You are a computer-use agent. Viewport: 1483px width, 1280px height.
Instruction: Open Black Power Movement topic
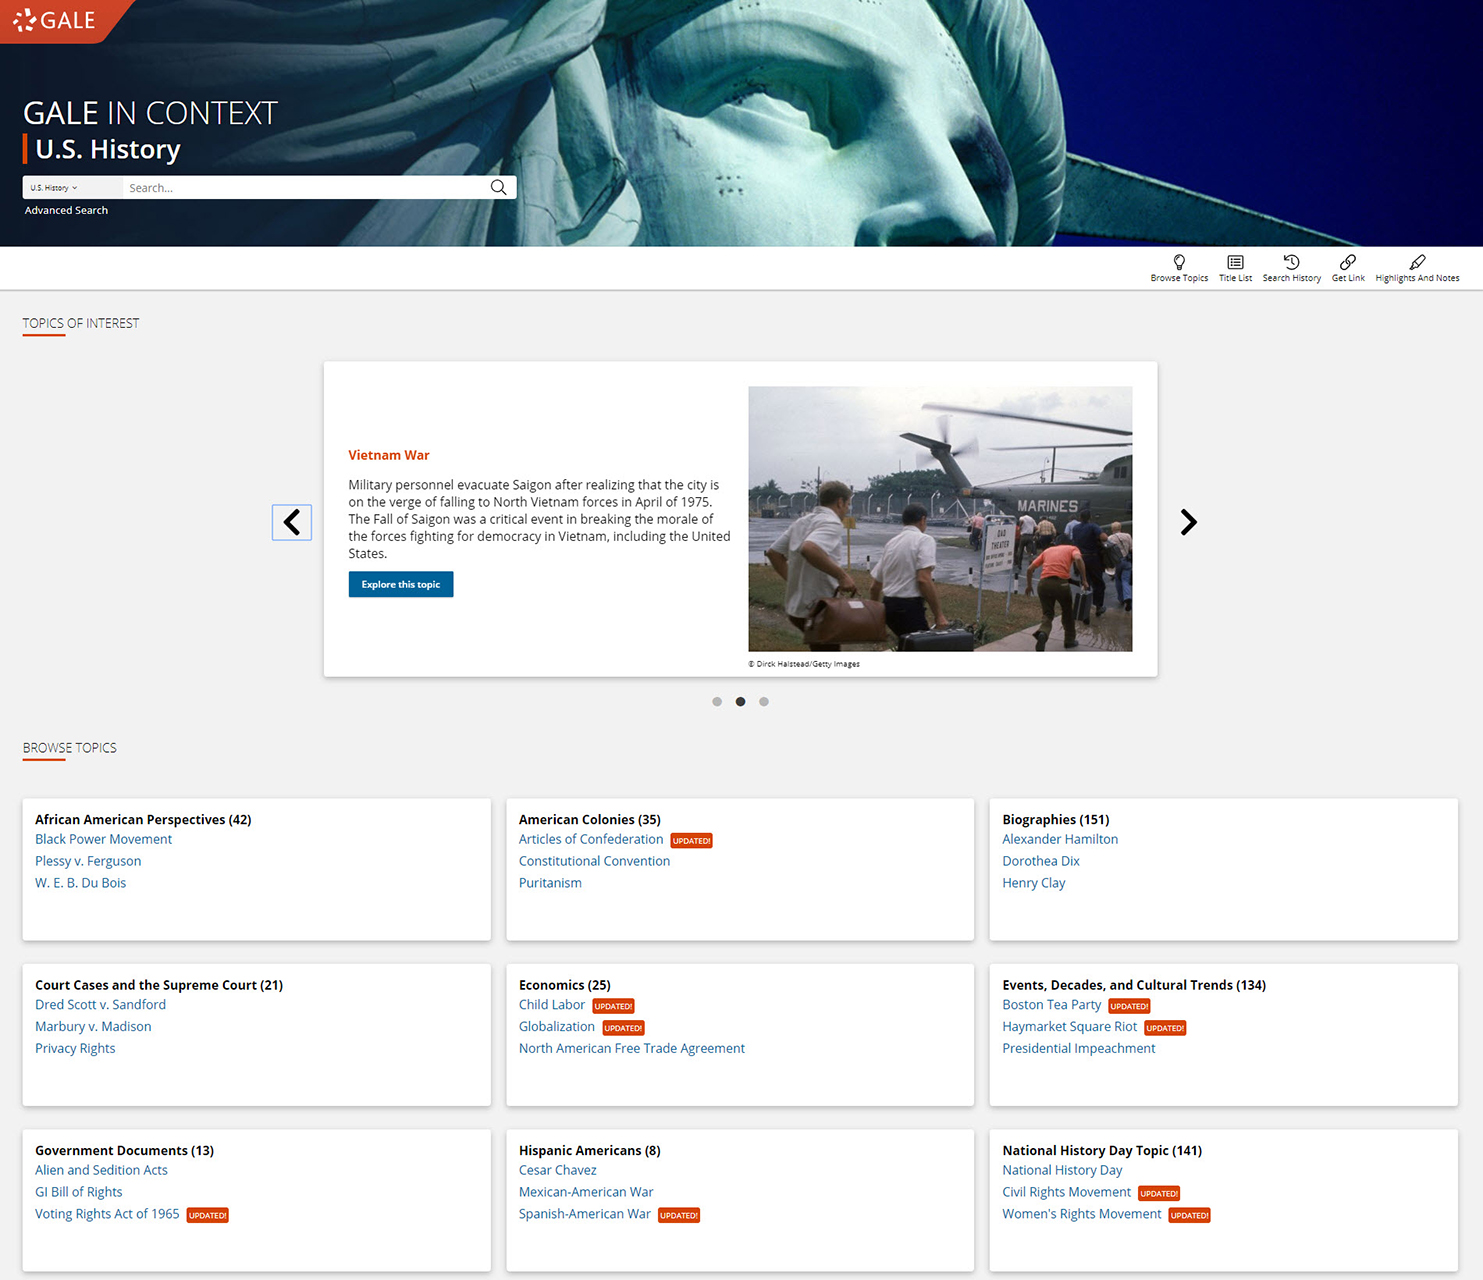point(104,839)
